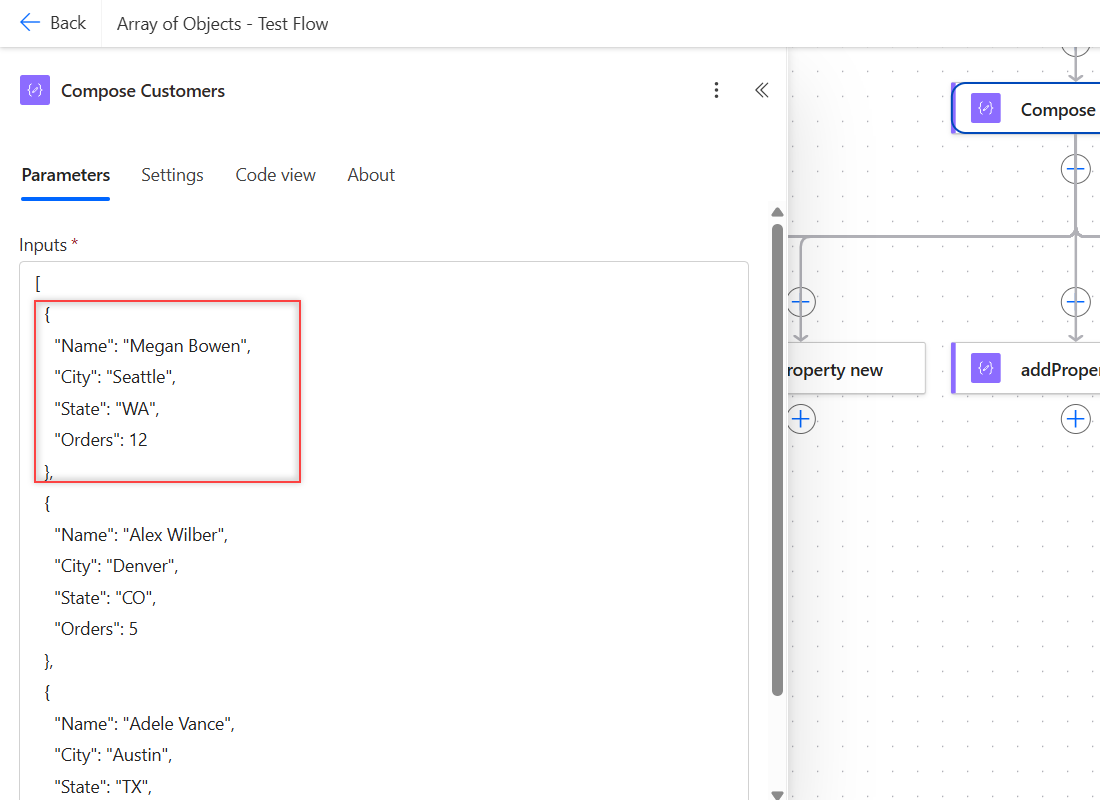Viewport: 1100px width, 800px height.
Task: Click plus connector above addProperty node
Action: point(1075,302)
